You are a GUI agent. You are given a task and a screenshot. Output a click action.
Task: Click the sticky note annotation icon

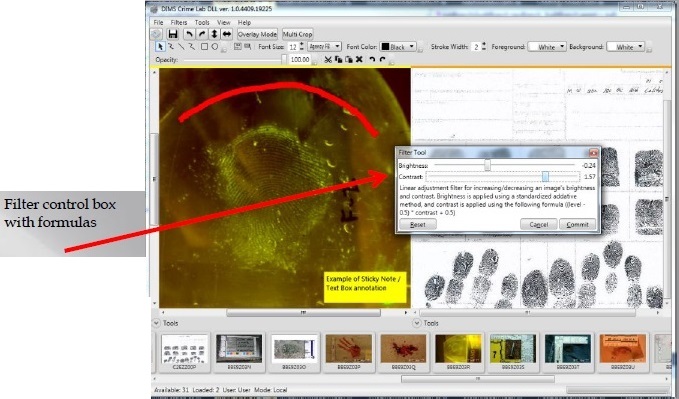click(x=238, y=46)
